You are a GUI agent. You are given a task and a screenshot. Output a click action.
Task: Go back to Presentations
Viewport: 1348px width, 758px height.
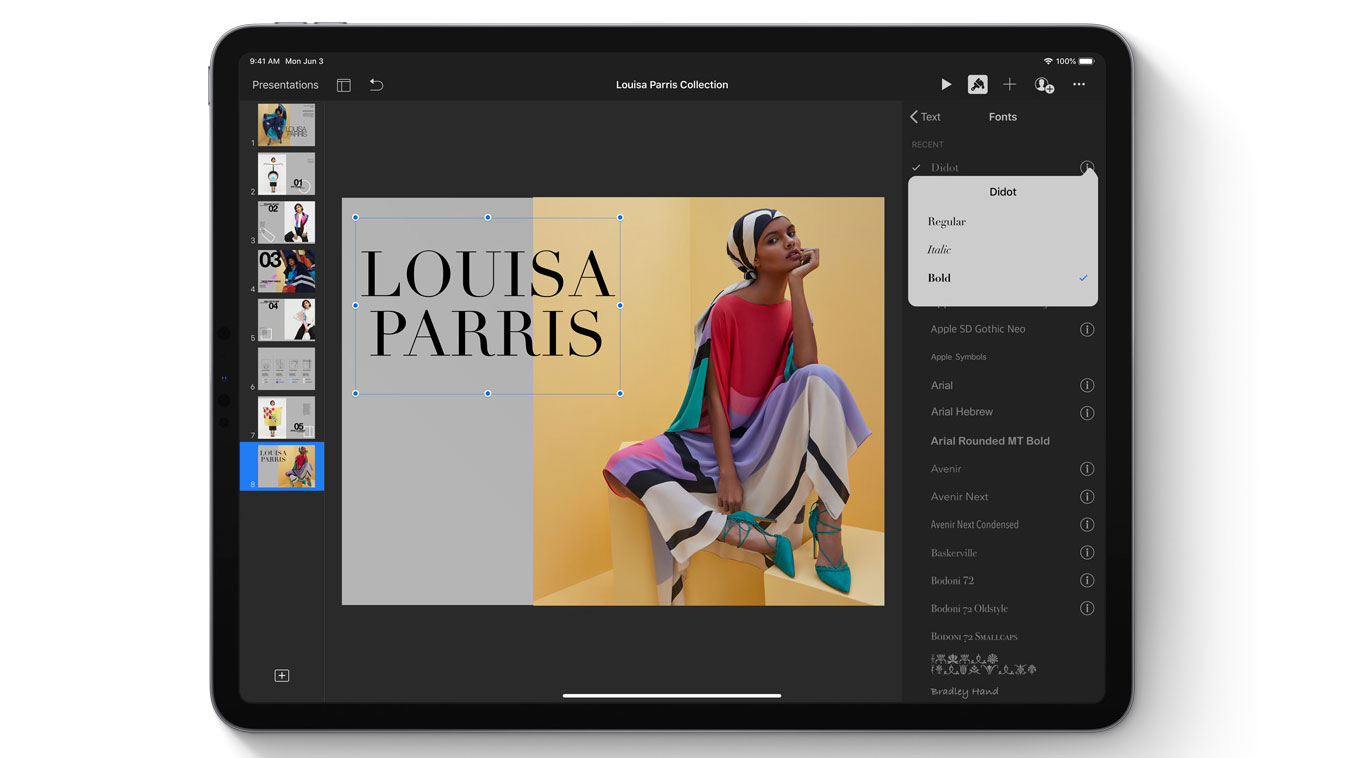click(285, 85)
